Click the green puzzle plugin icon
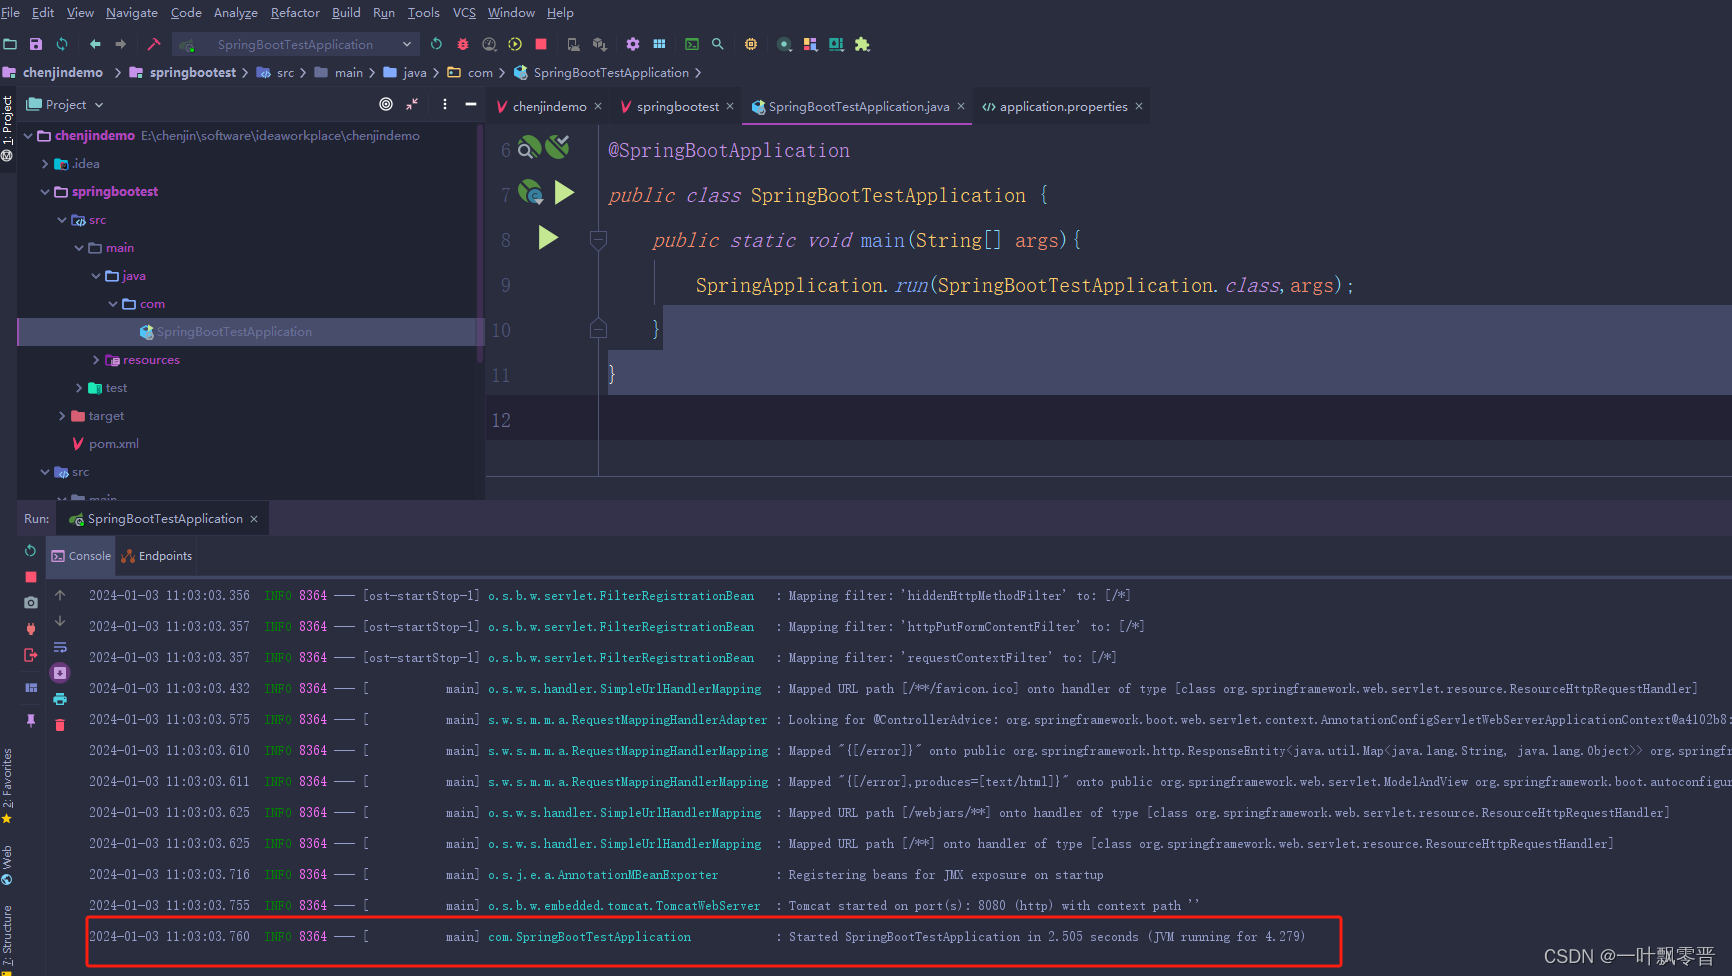The height and width of the screenshot is (976, 1732). pyautogui.click(x=862, y=44)
